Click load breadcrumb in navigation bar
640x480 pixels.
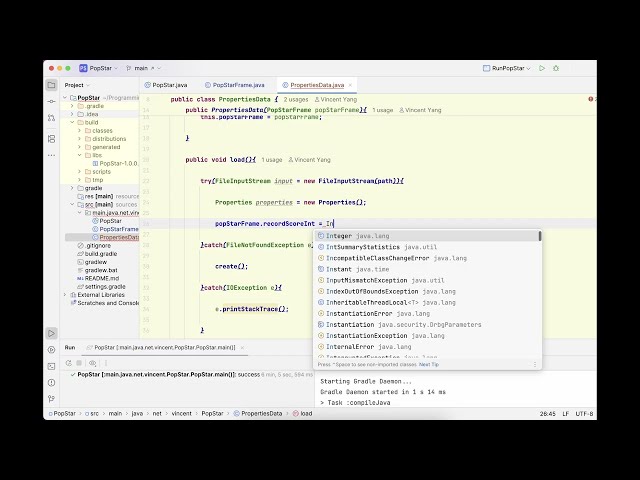pos(302,413)
